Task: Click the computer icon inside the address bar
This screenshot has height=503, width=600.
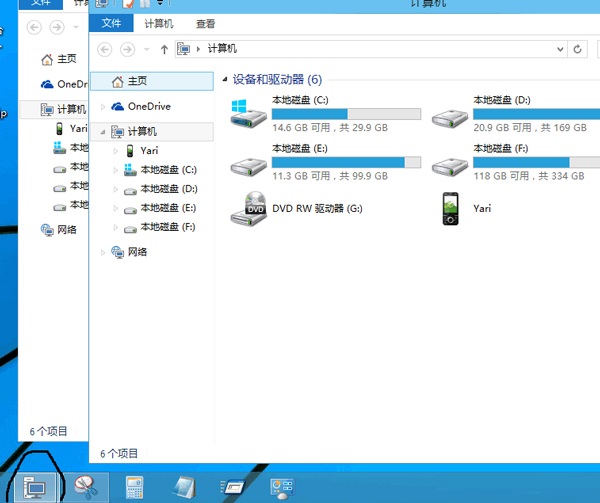Action: click(184, 49)
